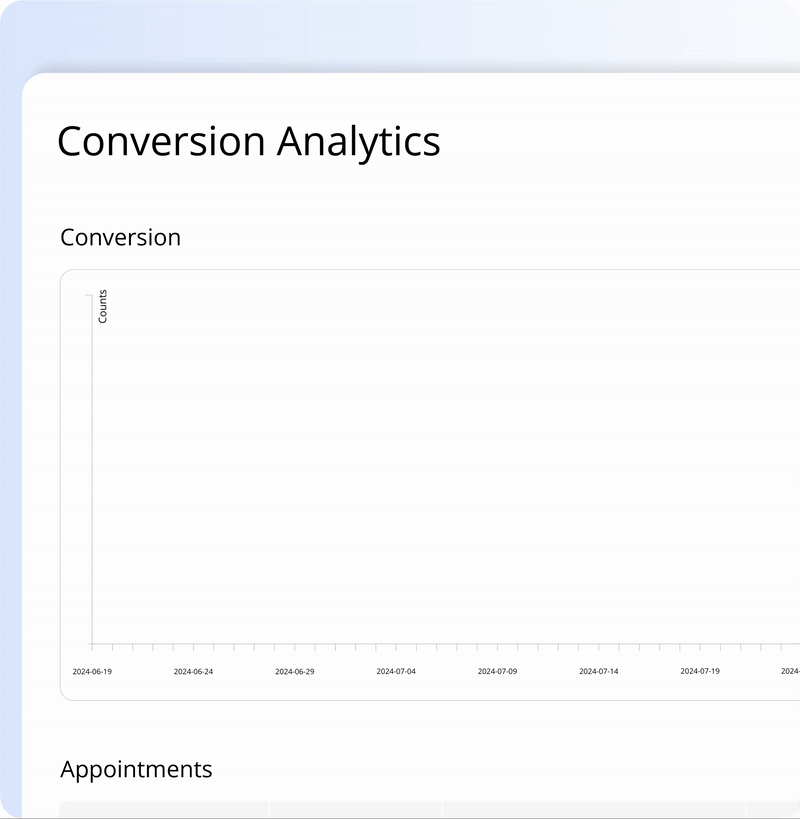800x819 pixels.
Task: Click fourth column header of Appointments table
Action: pyautogui.click(x=773, y=810)
